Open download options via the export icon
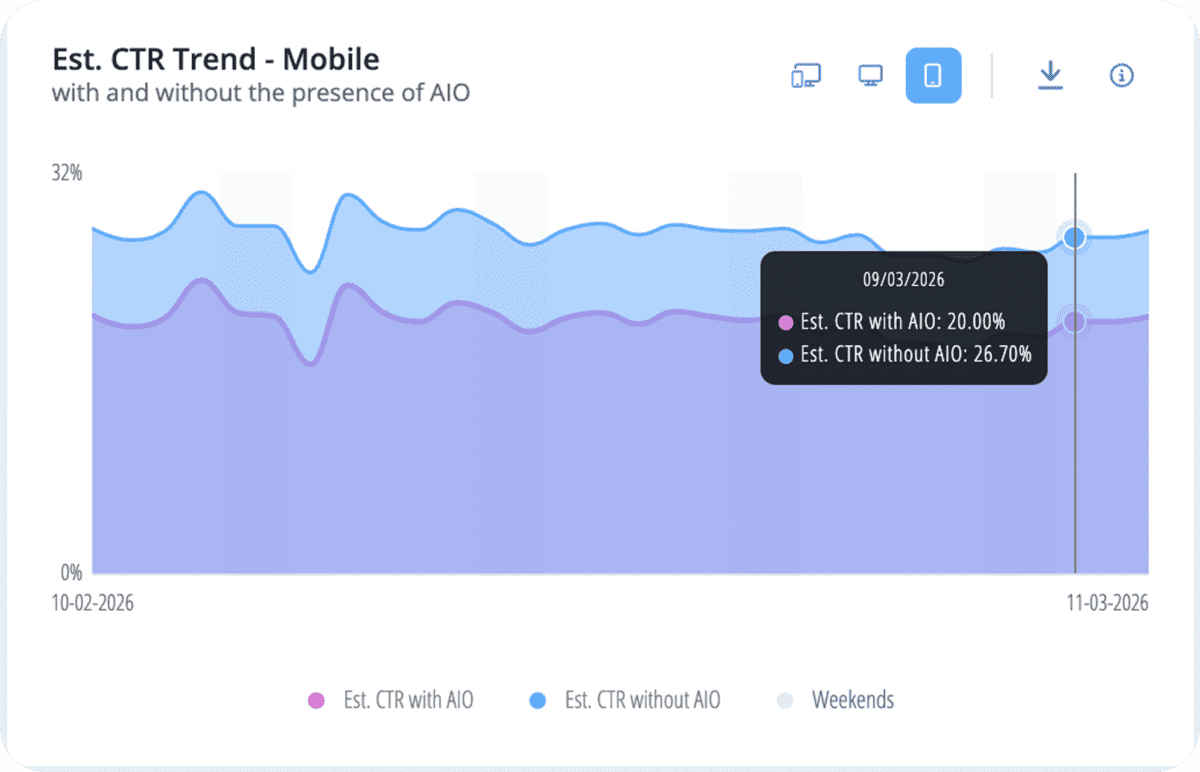Screen dimensions: 1200x772 (x=1050, y=75)
